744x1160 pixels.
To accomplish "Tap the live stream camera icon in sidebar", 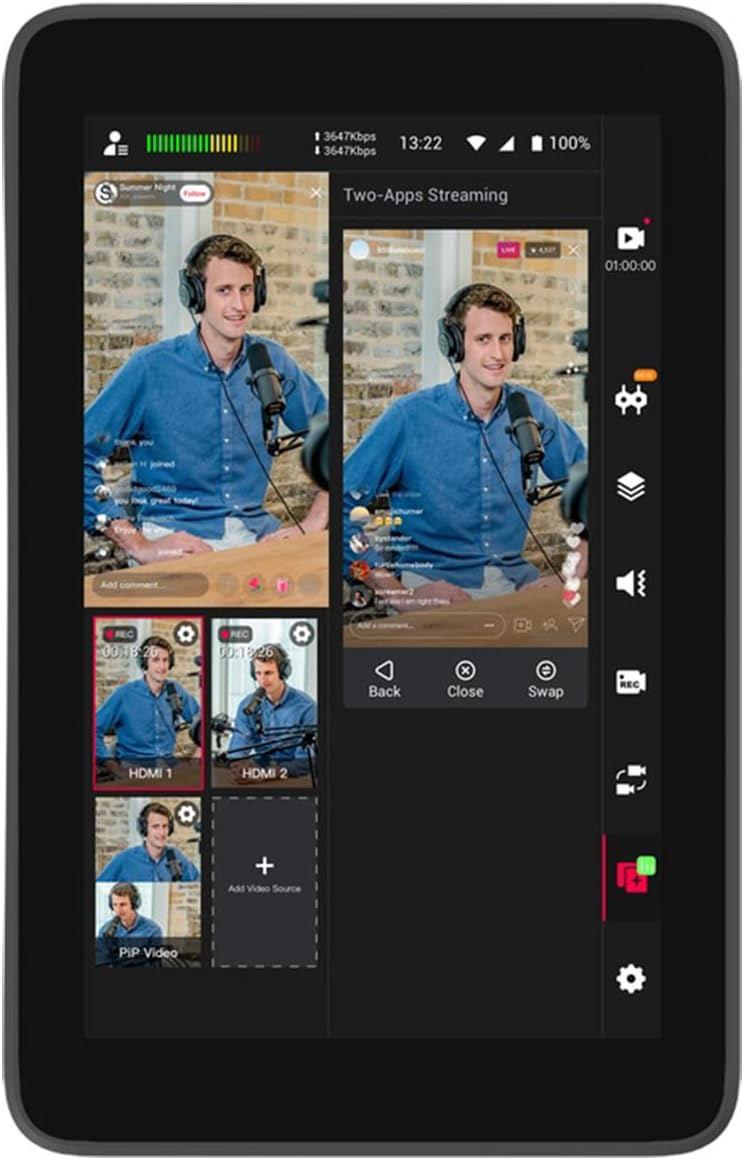I will (630, 238).
